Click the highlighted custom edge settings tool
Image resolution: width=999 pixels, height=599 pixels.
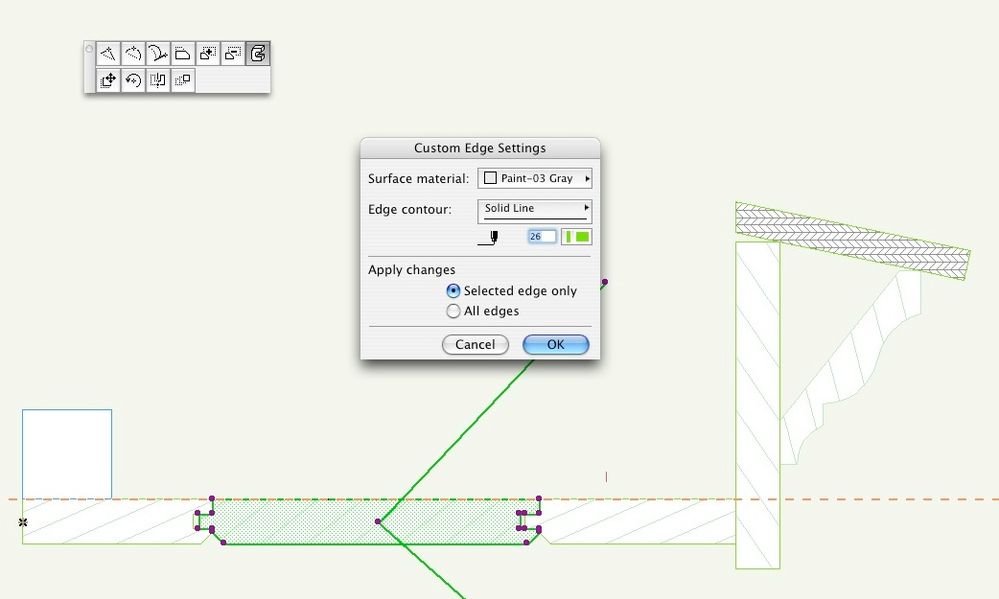click(257, 54)
